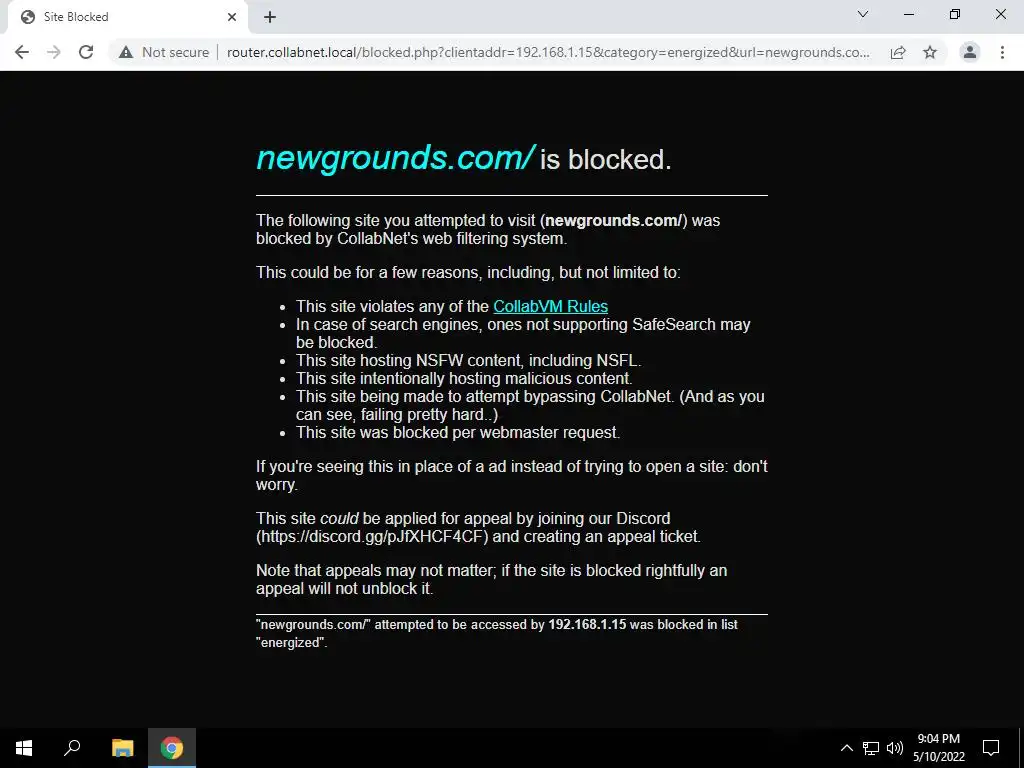
Task: Click the 'newgrounds.com/' cyan heading text
Action: (396, 158)
